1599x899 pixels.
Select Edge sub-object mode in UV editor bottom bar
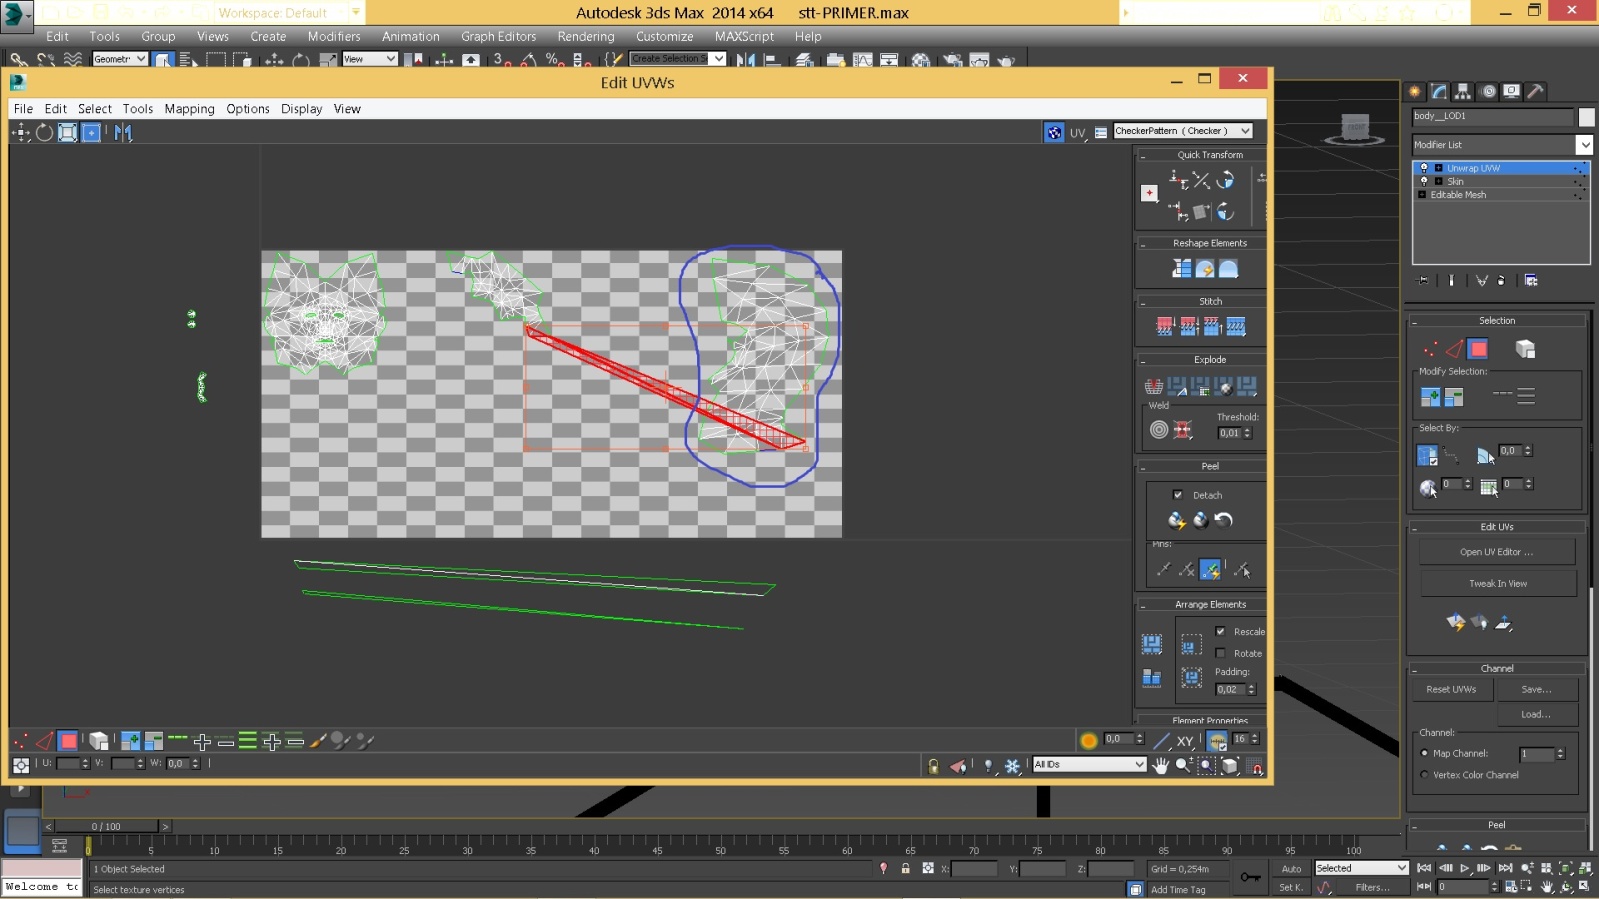tap(44, 741)
